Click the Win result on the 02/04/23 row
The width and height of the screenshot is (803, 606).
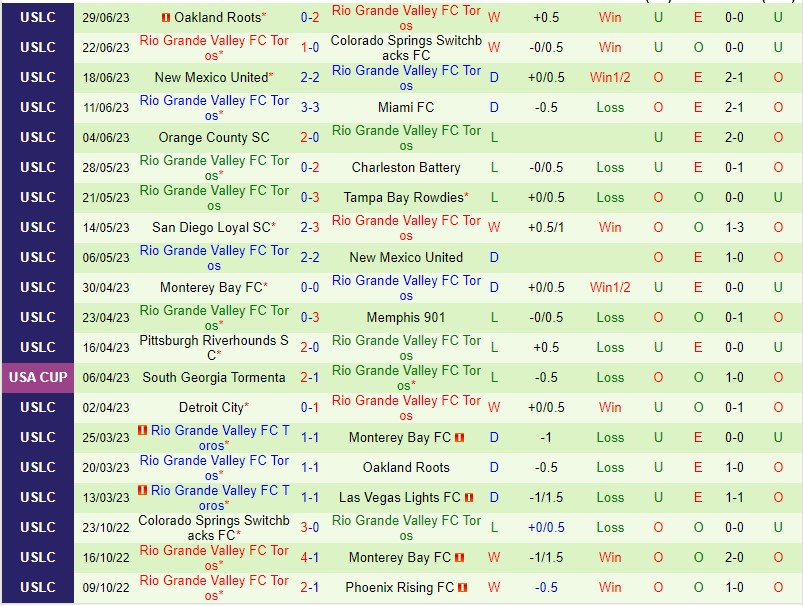click(x=610, y=407)
